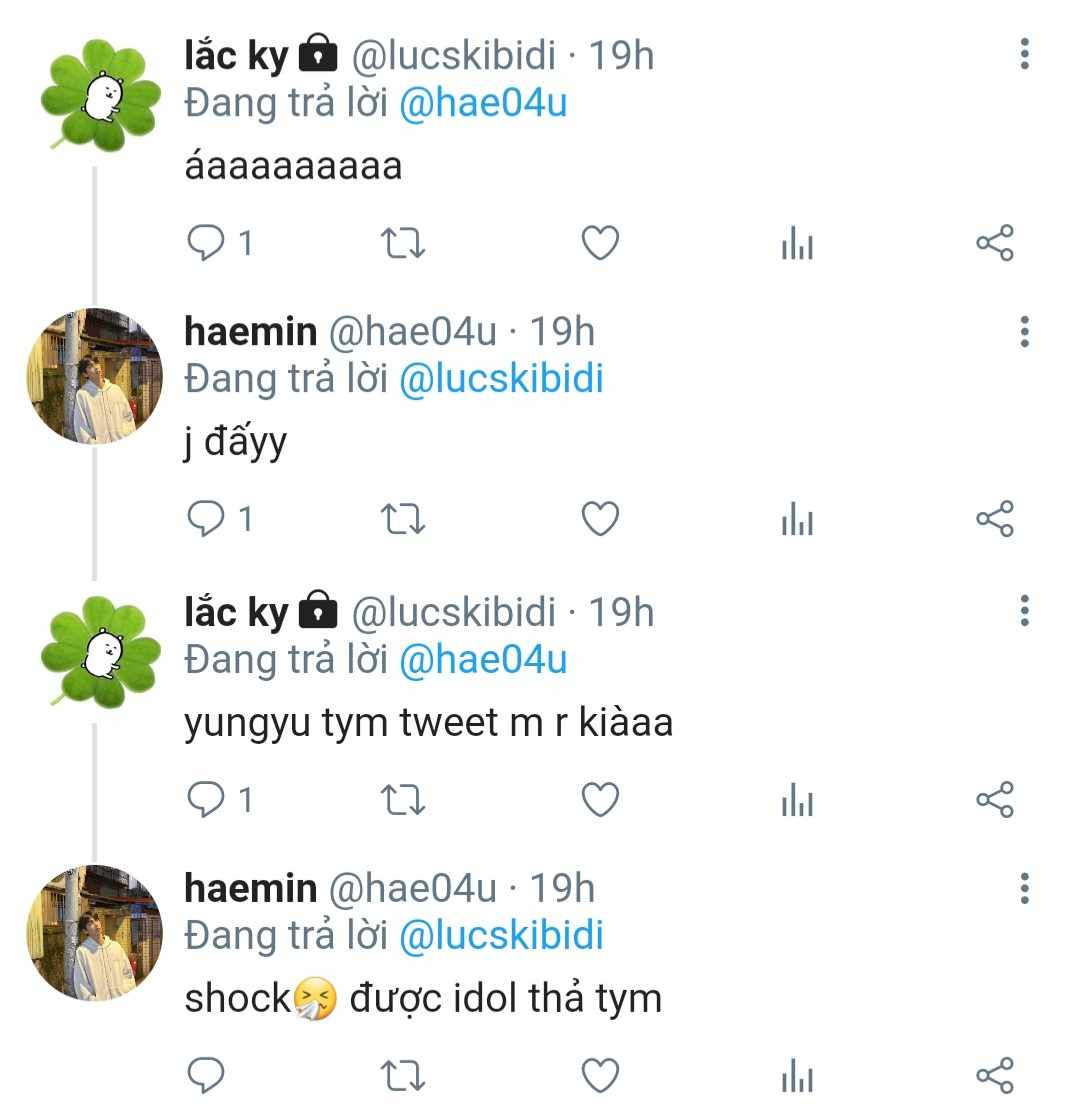Like the "yungyu tym tweet" post
This screenshot has width=1080, height=1110.
(600, 799)
